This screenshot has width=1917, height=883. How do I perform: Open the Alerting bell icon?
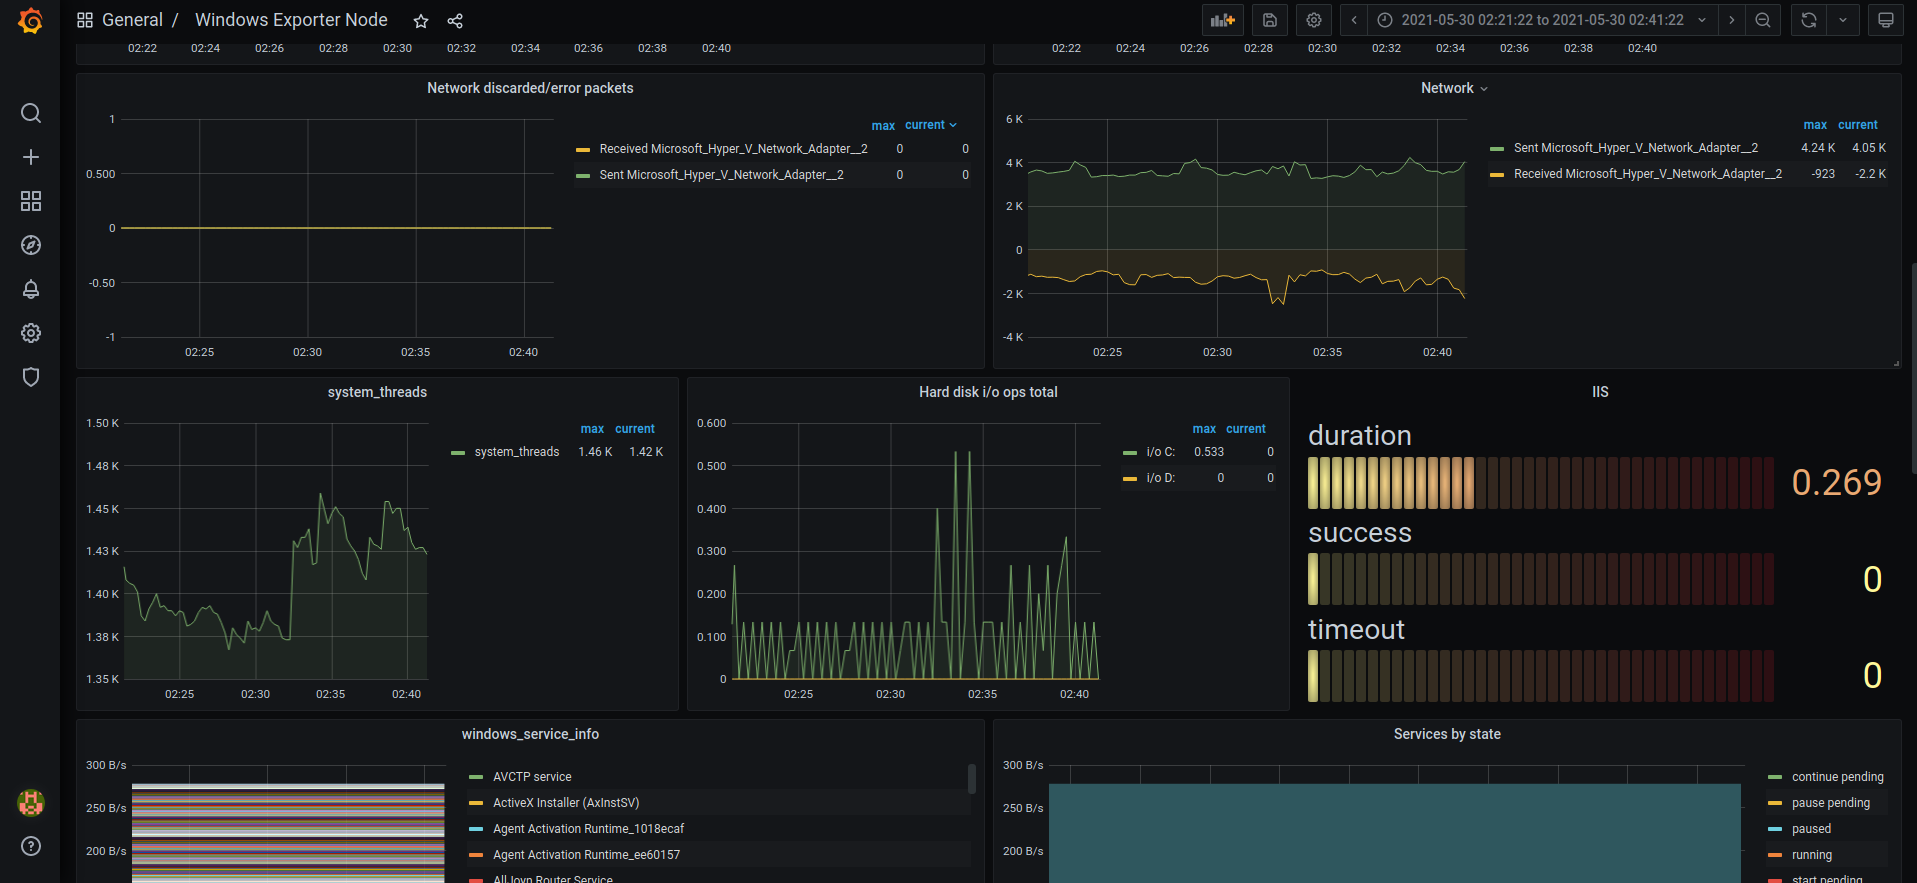[x=31, y=289]
